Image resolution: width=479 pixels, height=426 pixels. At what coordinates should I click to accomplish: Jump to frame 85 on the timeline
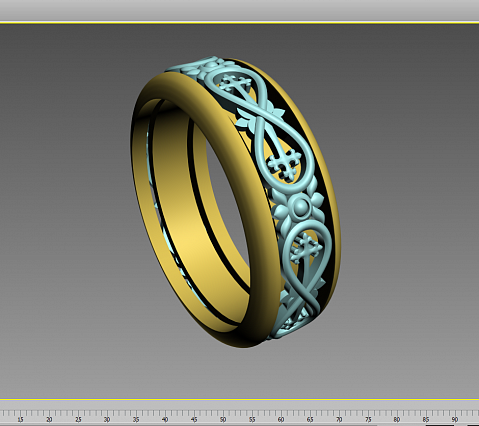(426, 419)
